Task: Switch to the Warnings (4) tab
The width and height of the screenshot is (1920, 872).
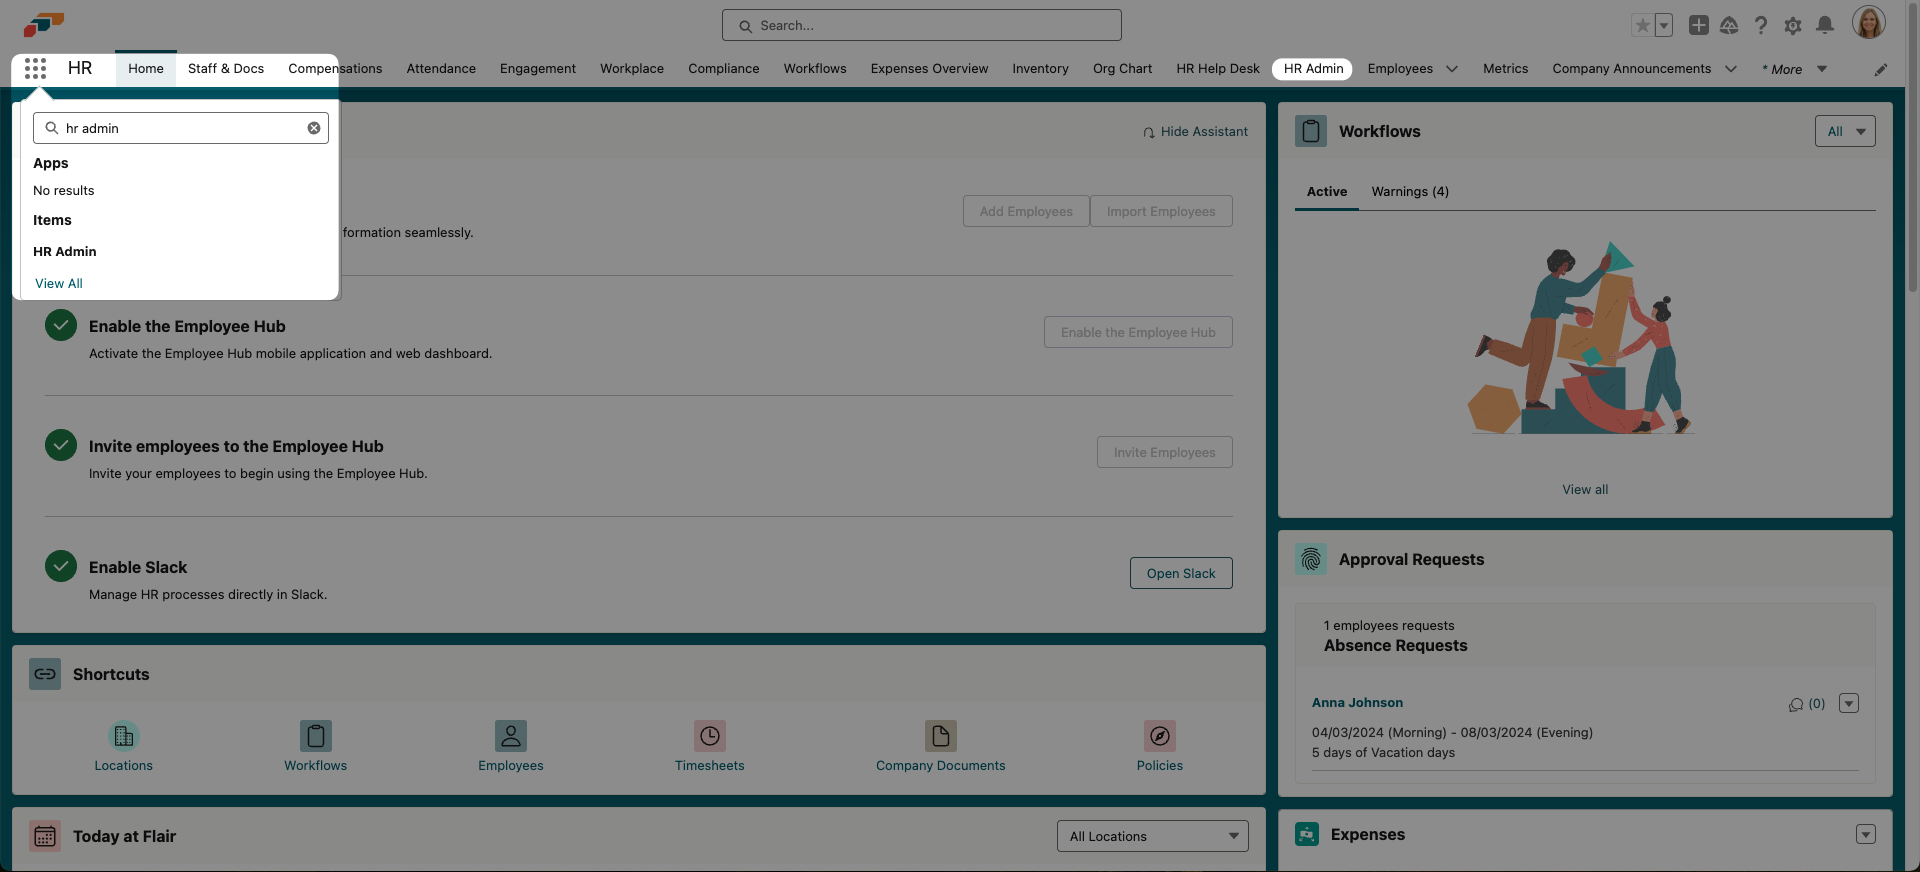Action: (x=1409, y=191)
